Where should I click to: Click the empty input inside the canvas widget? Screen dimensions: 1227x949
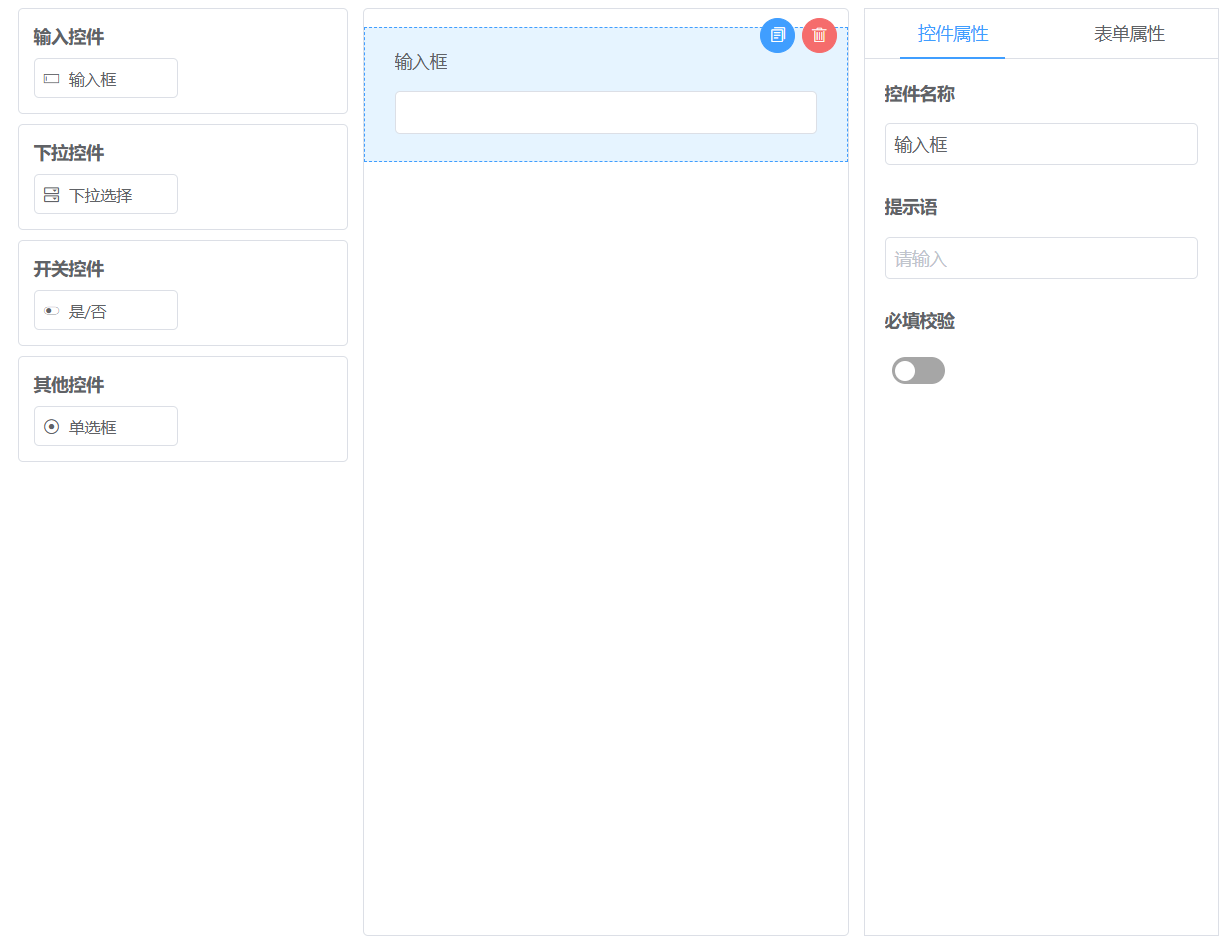(x=605, y=112)
